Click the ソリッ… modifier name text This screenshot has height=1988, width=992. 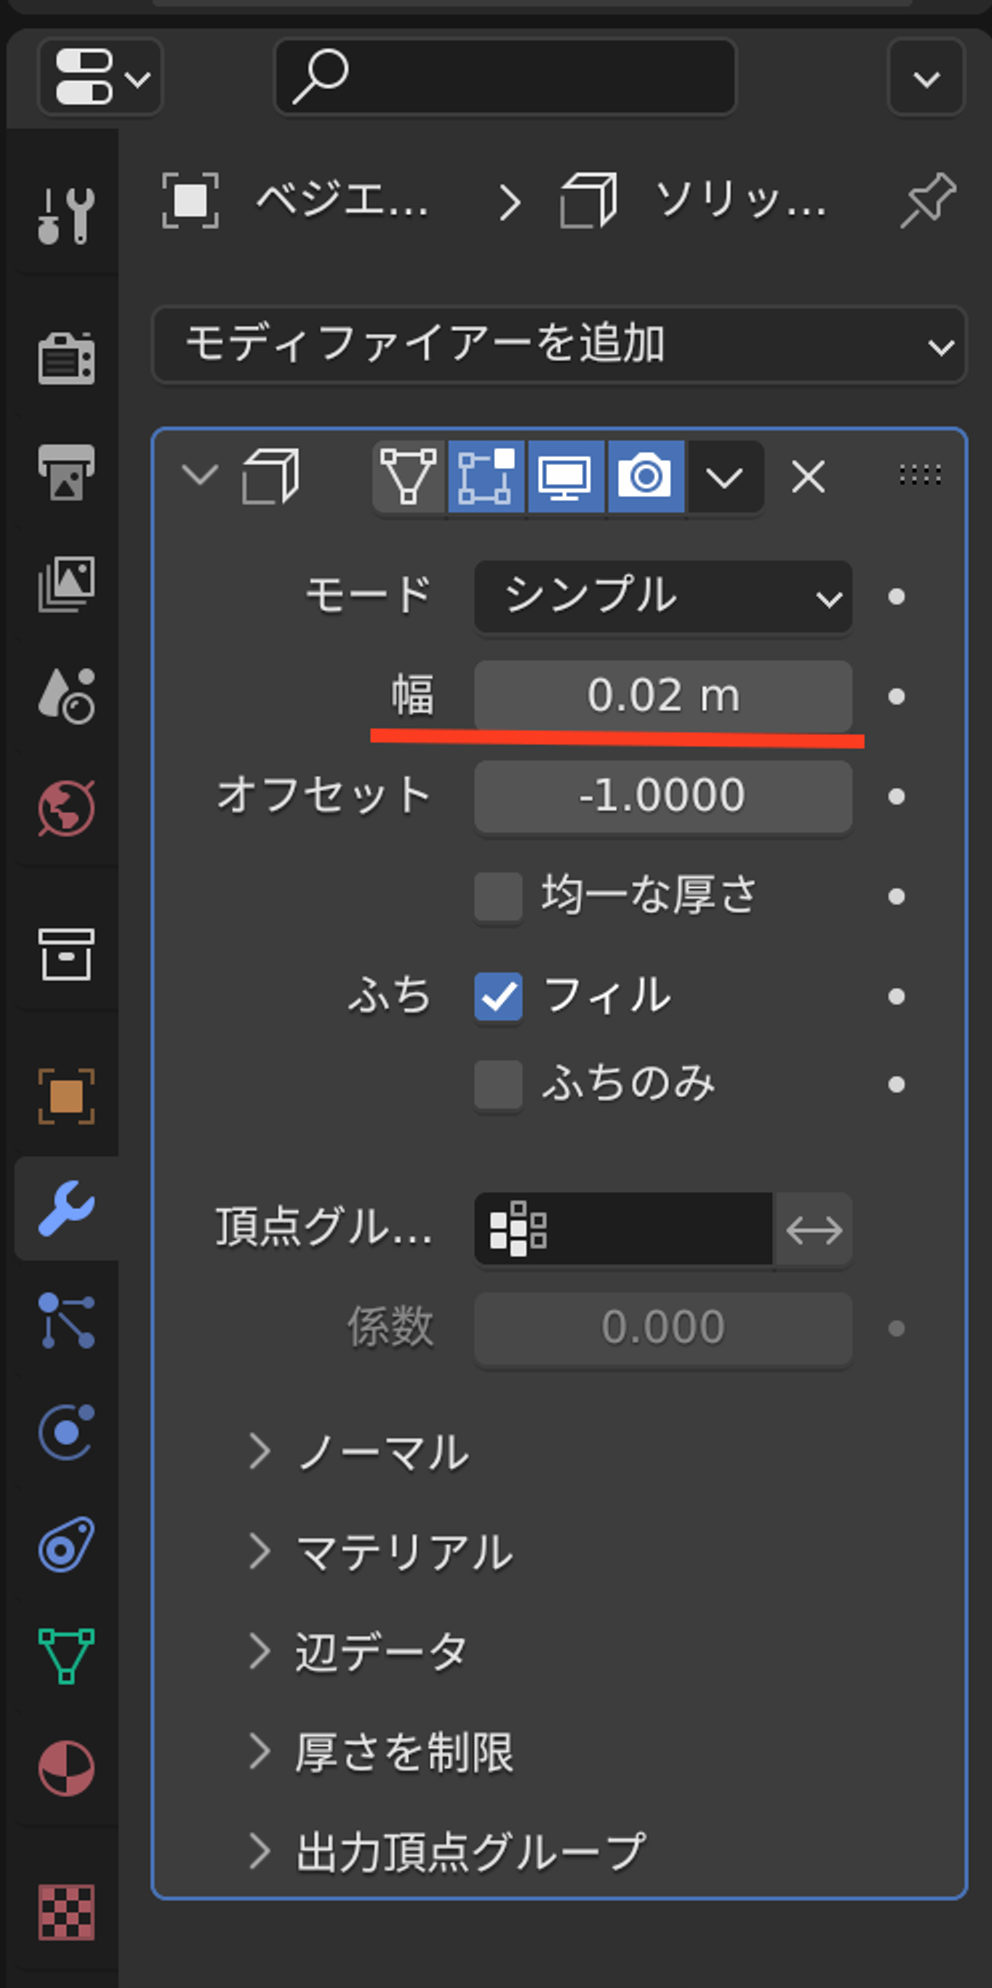[x=741, y=200]
